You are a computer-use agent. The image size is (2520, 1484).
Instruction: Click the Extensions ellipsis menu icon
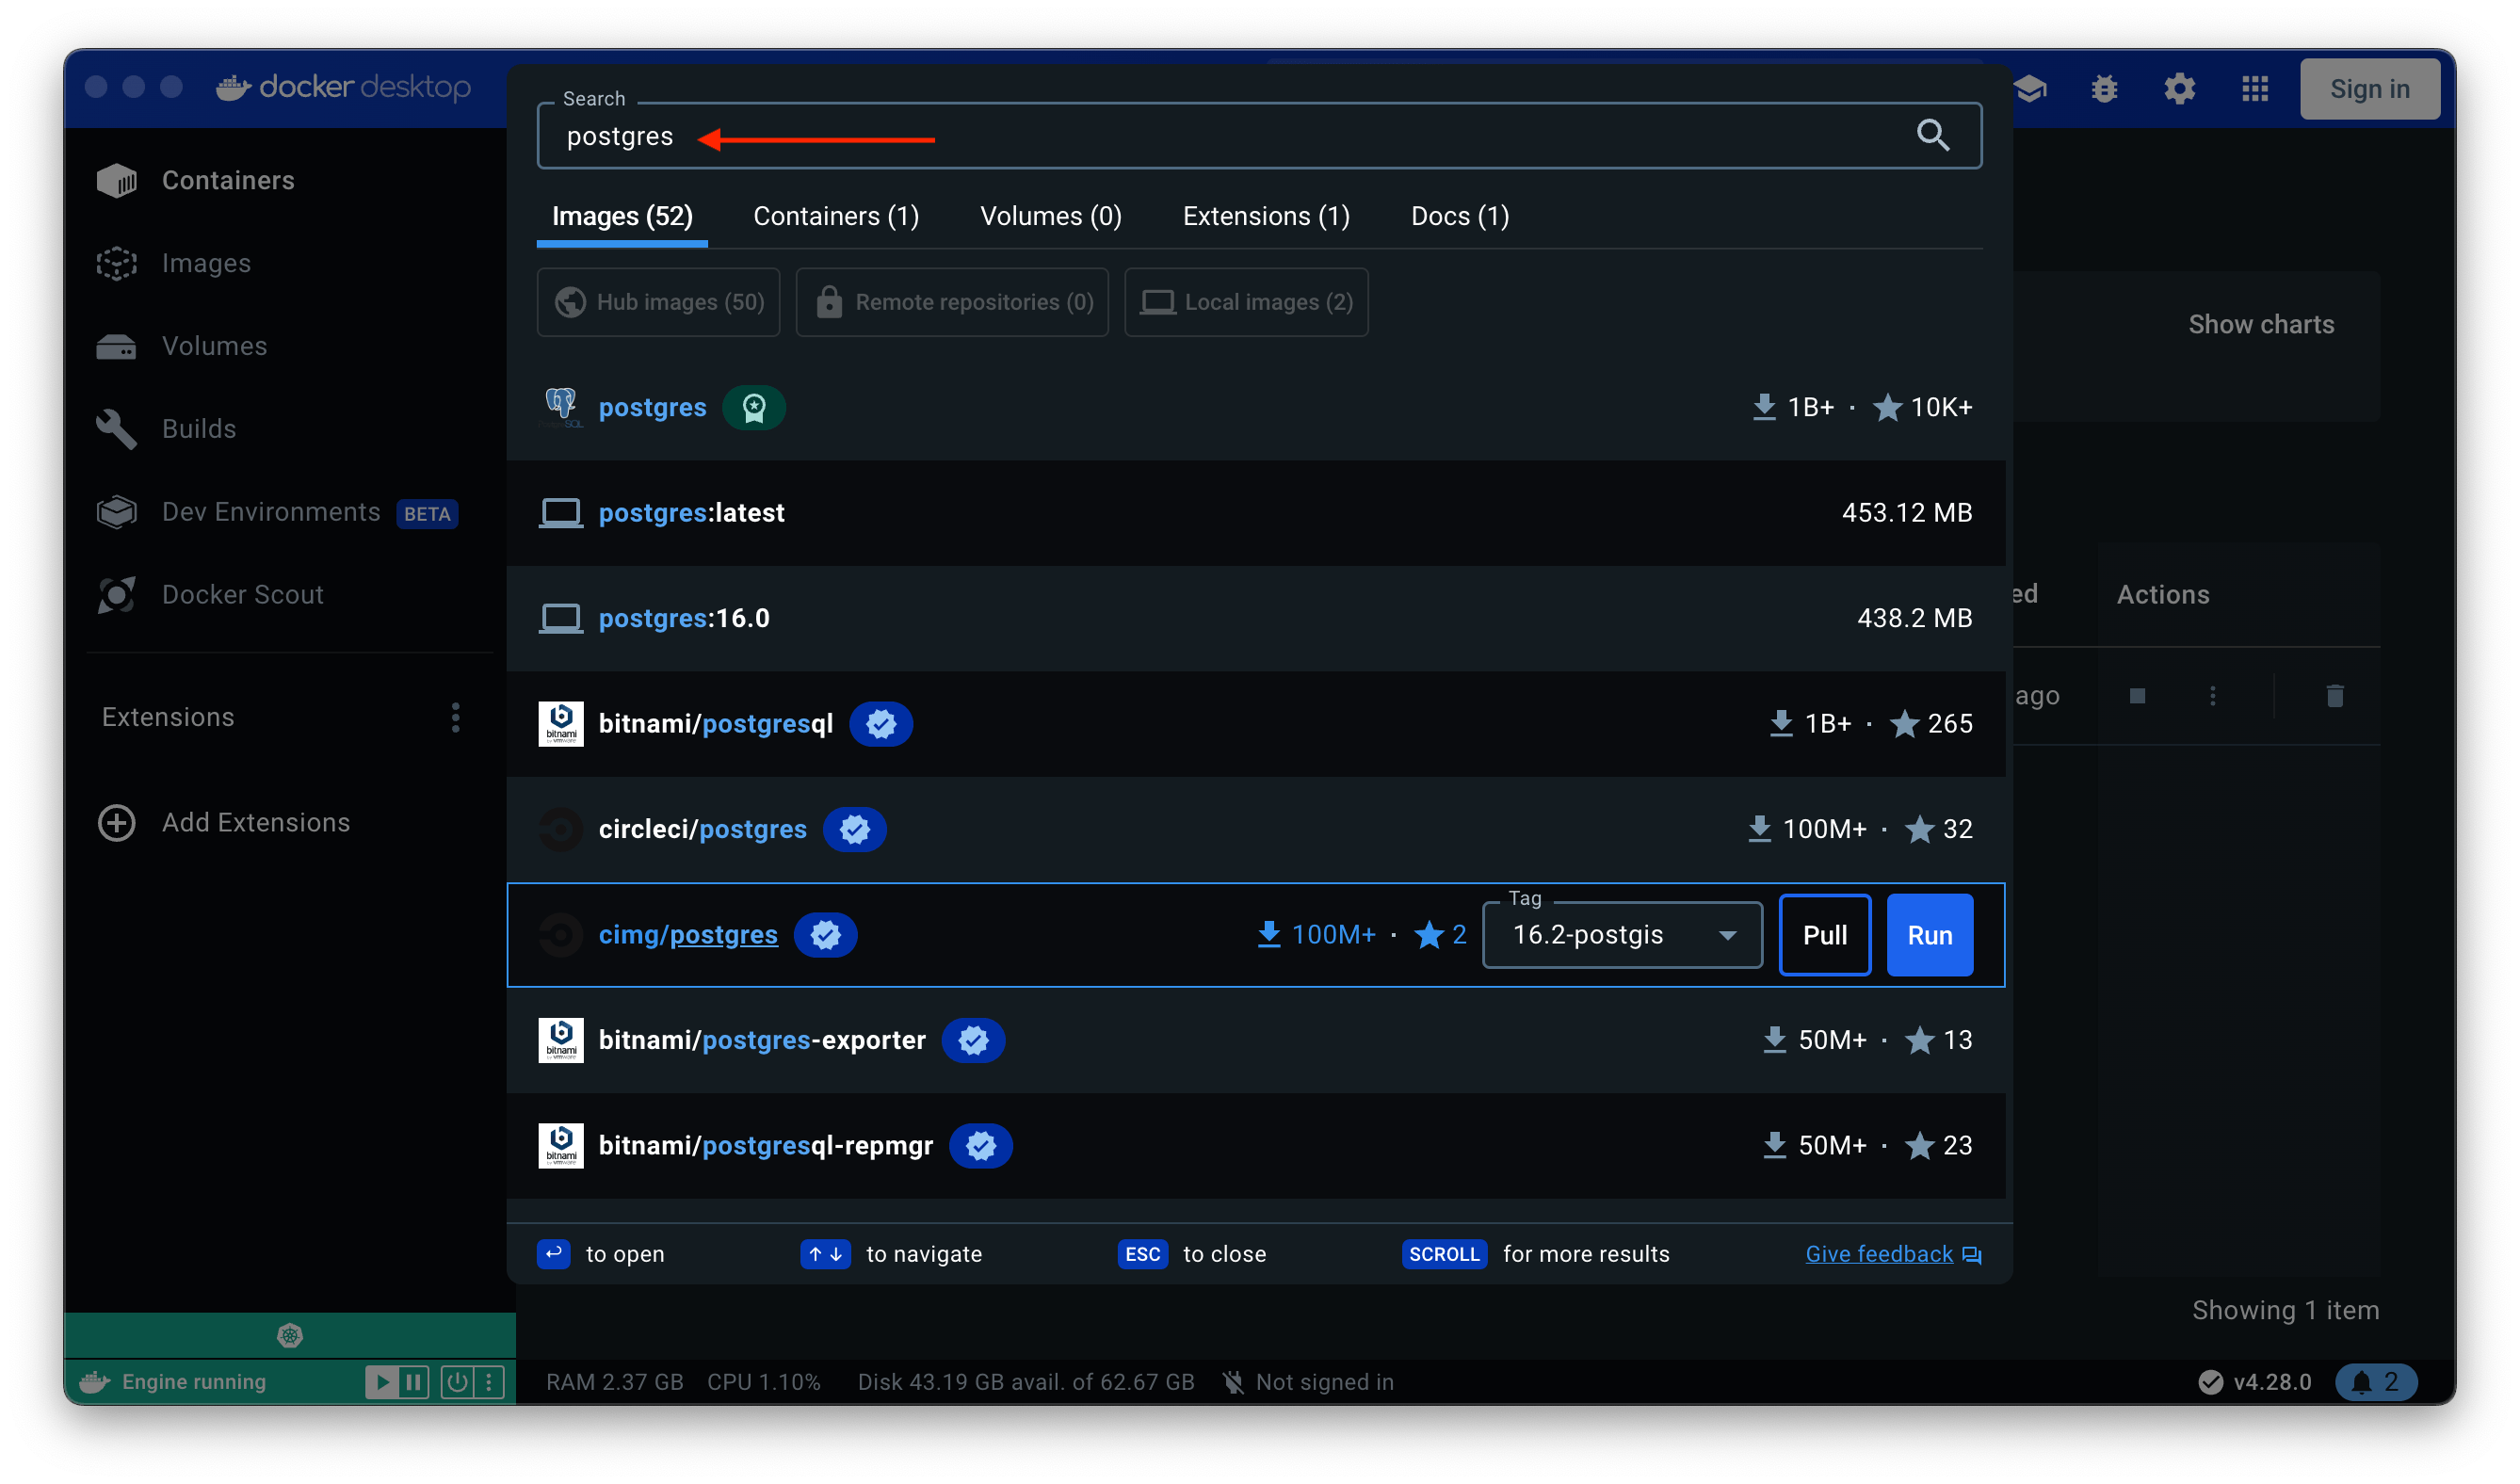click(454, 718)
